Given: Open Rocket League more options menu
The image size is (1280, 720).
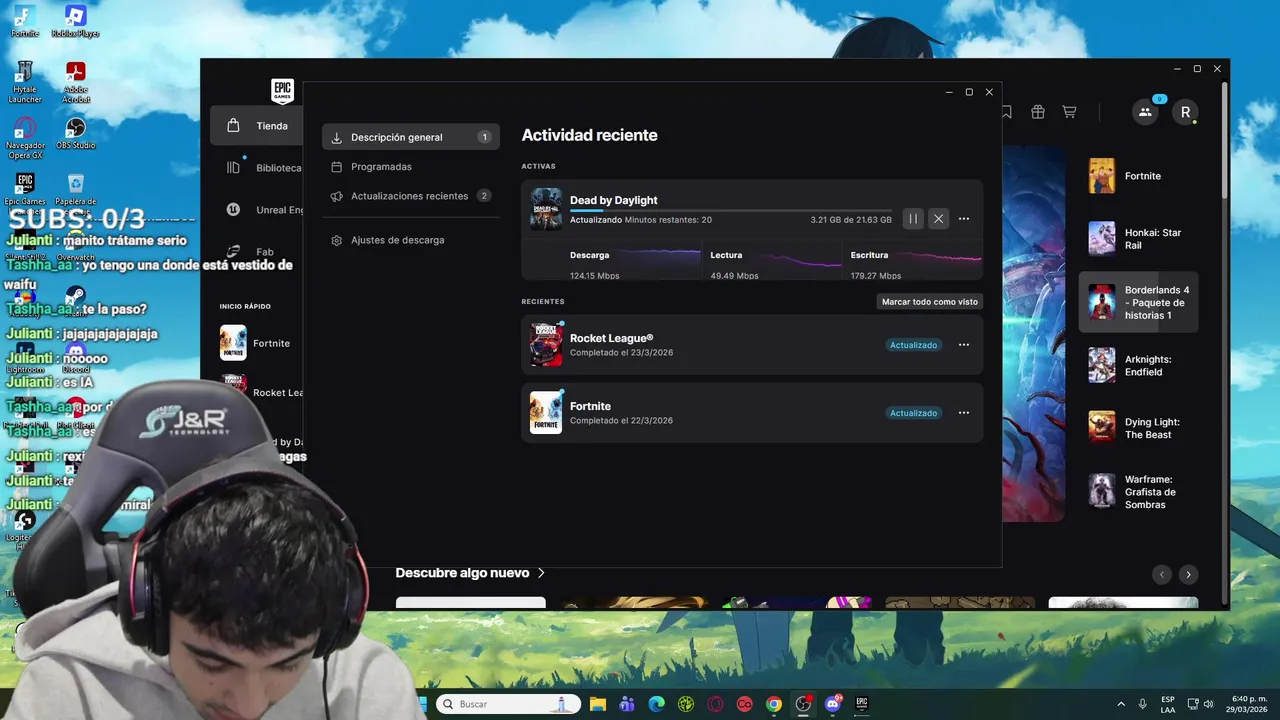Looking at the screenshot, I should pyautogui.click(x=964, y=345).
